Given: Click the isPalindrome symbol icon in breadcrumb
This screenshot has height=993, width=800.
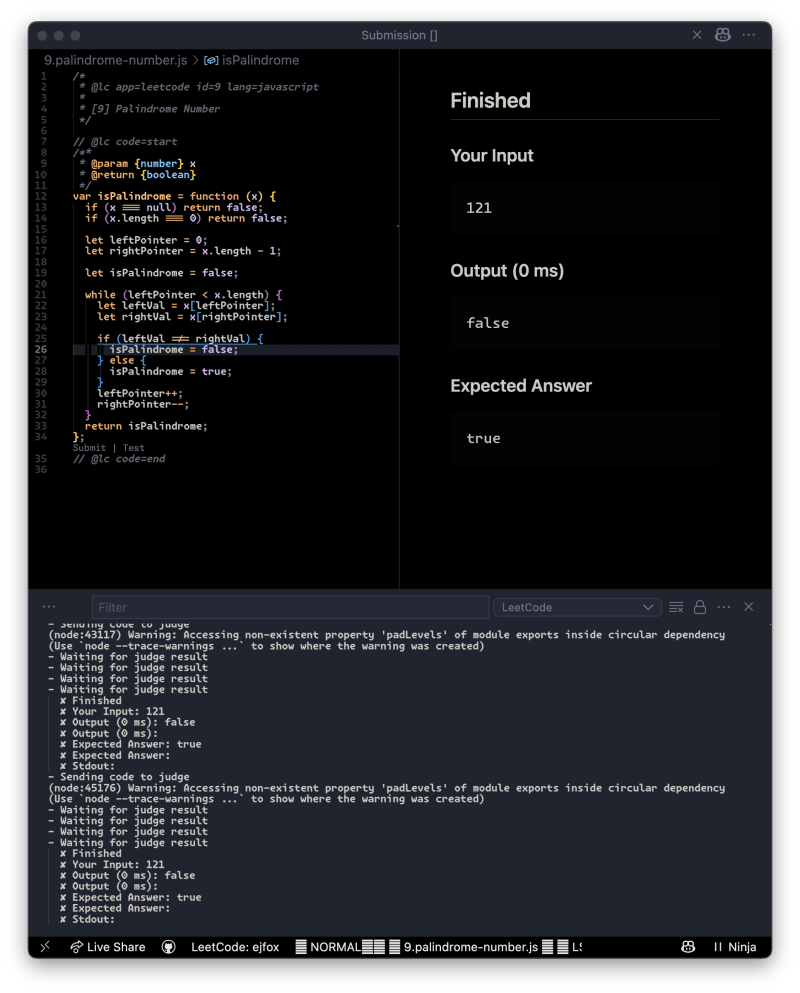Looking at the screenshot, I should click(x=210, y=60).
